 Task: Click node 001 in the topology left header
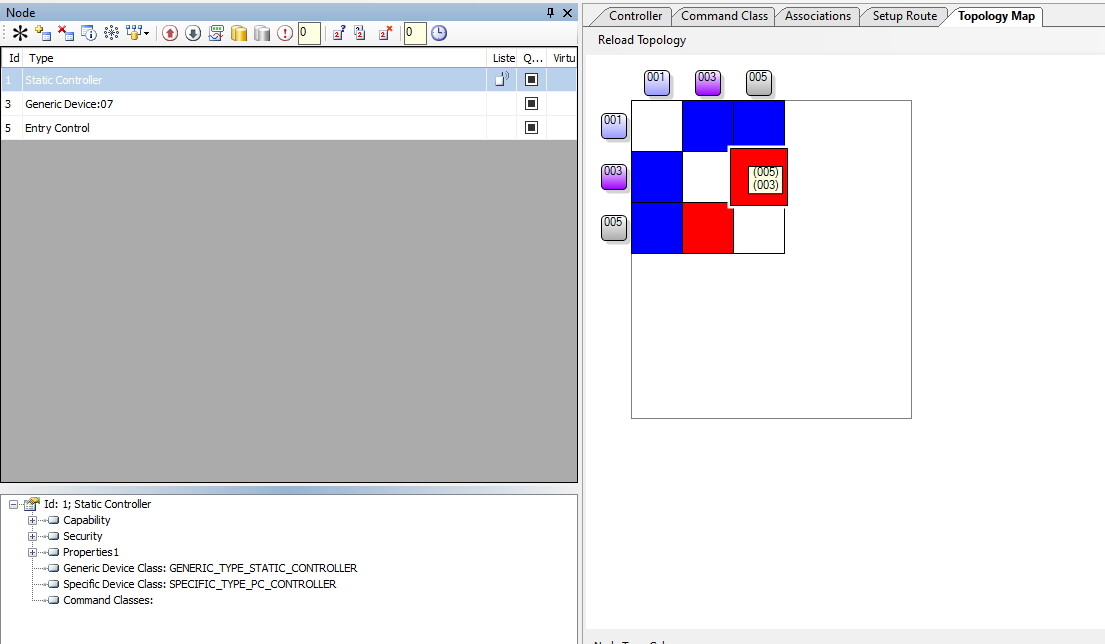coord(614,126)
